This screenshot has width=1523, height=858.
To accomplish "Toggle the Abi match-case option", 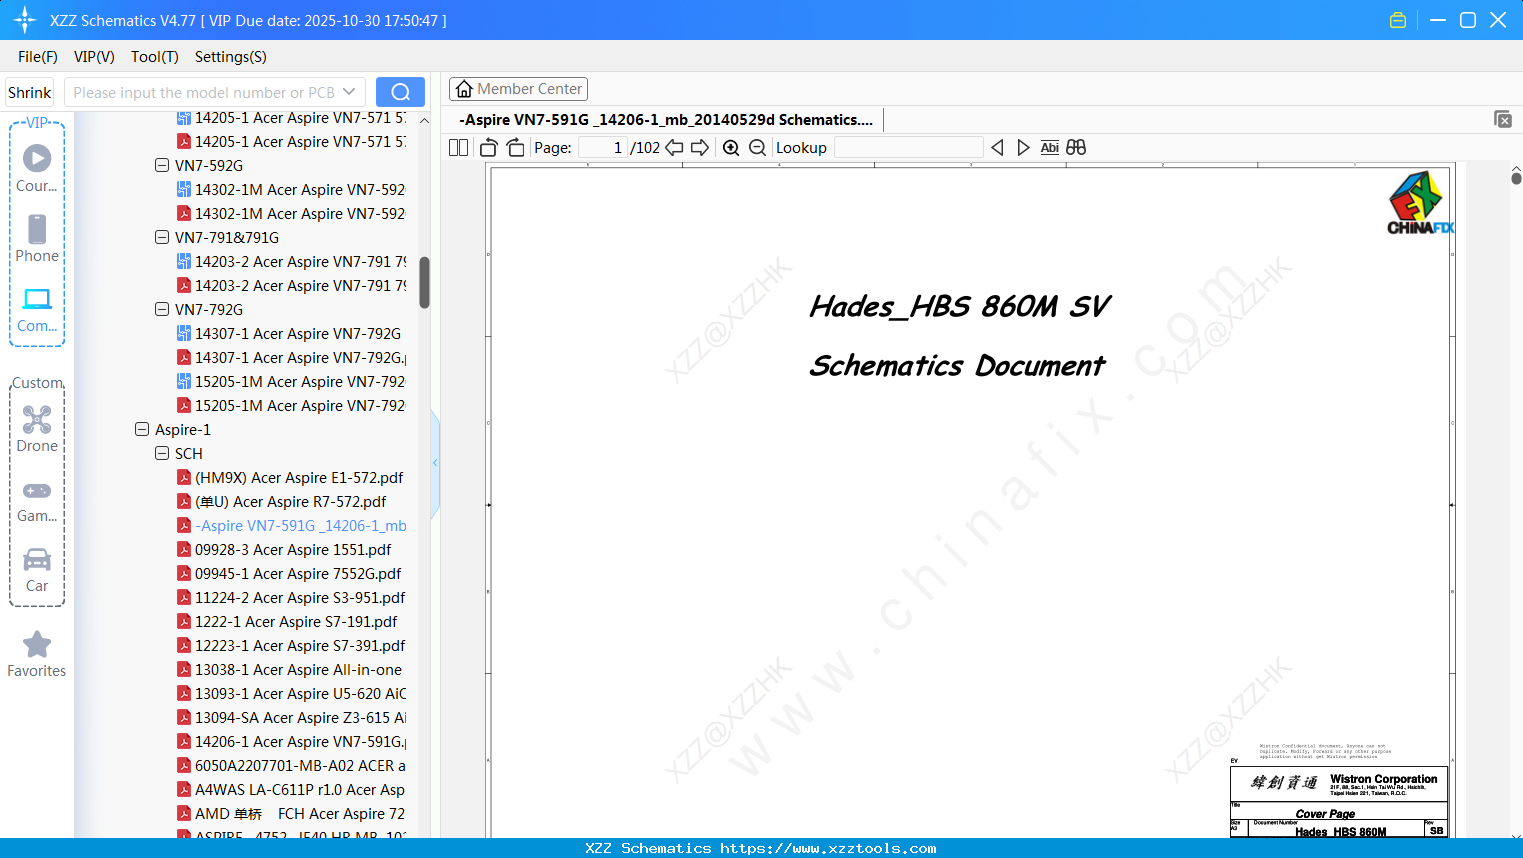I will (1049, 148).
